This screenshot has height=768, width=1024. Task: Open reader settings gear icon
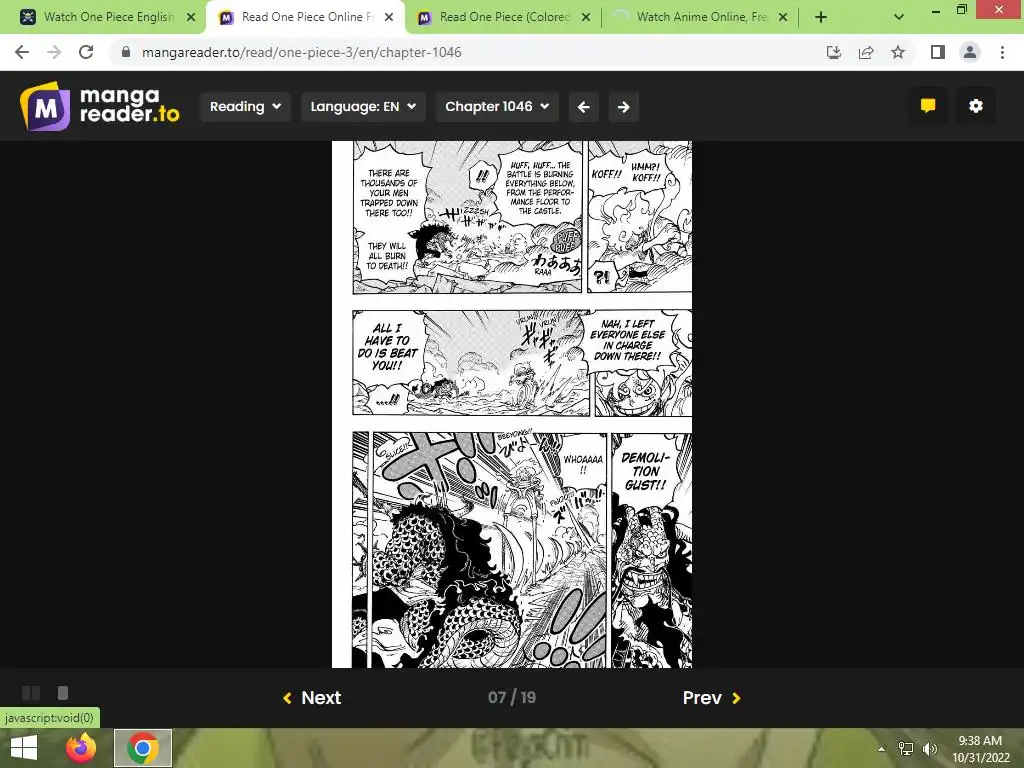tap(976, 106)
